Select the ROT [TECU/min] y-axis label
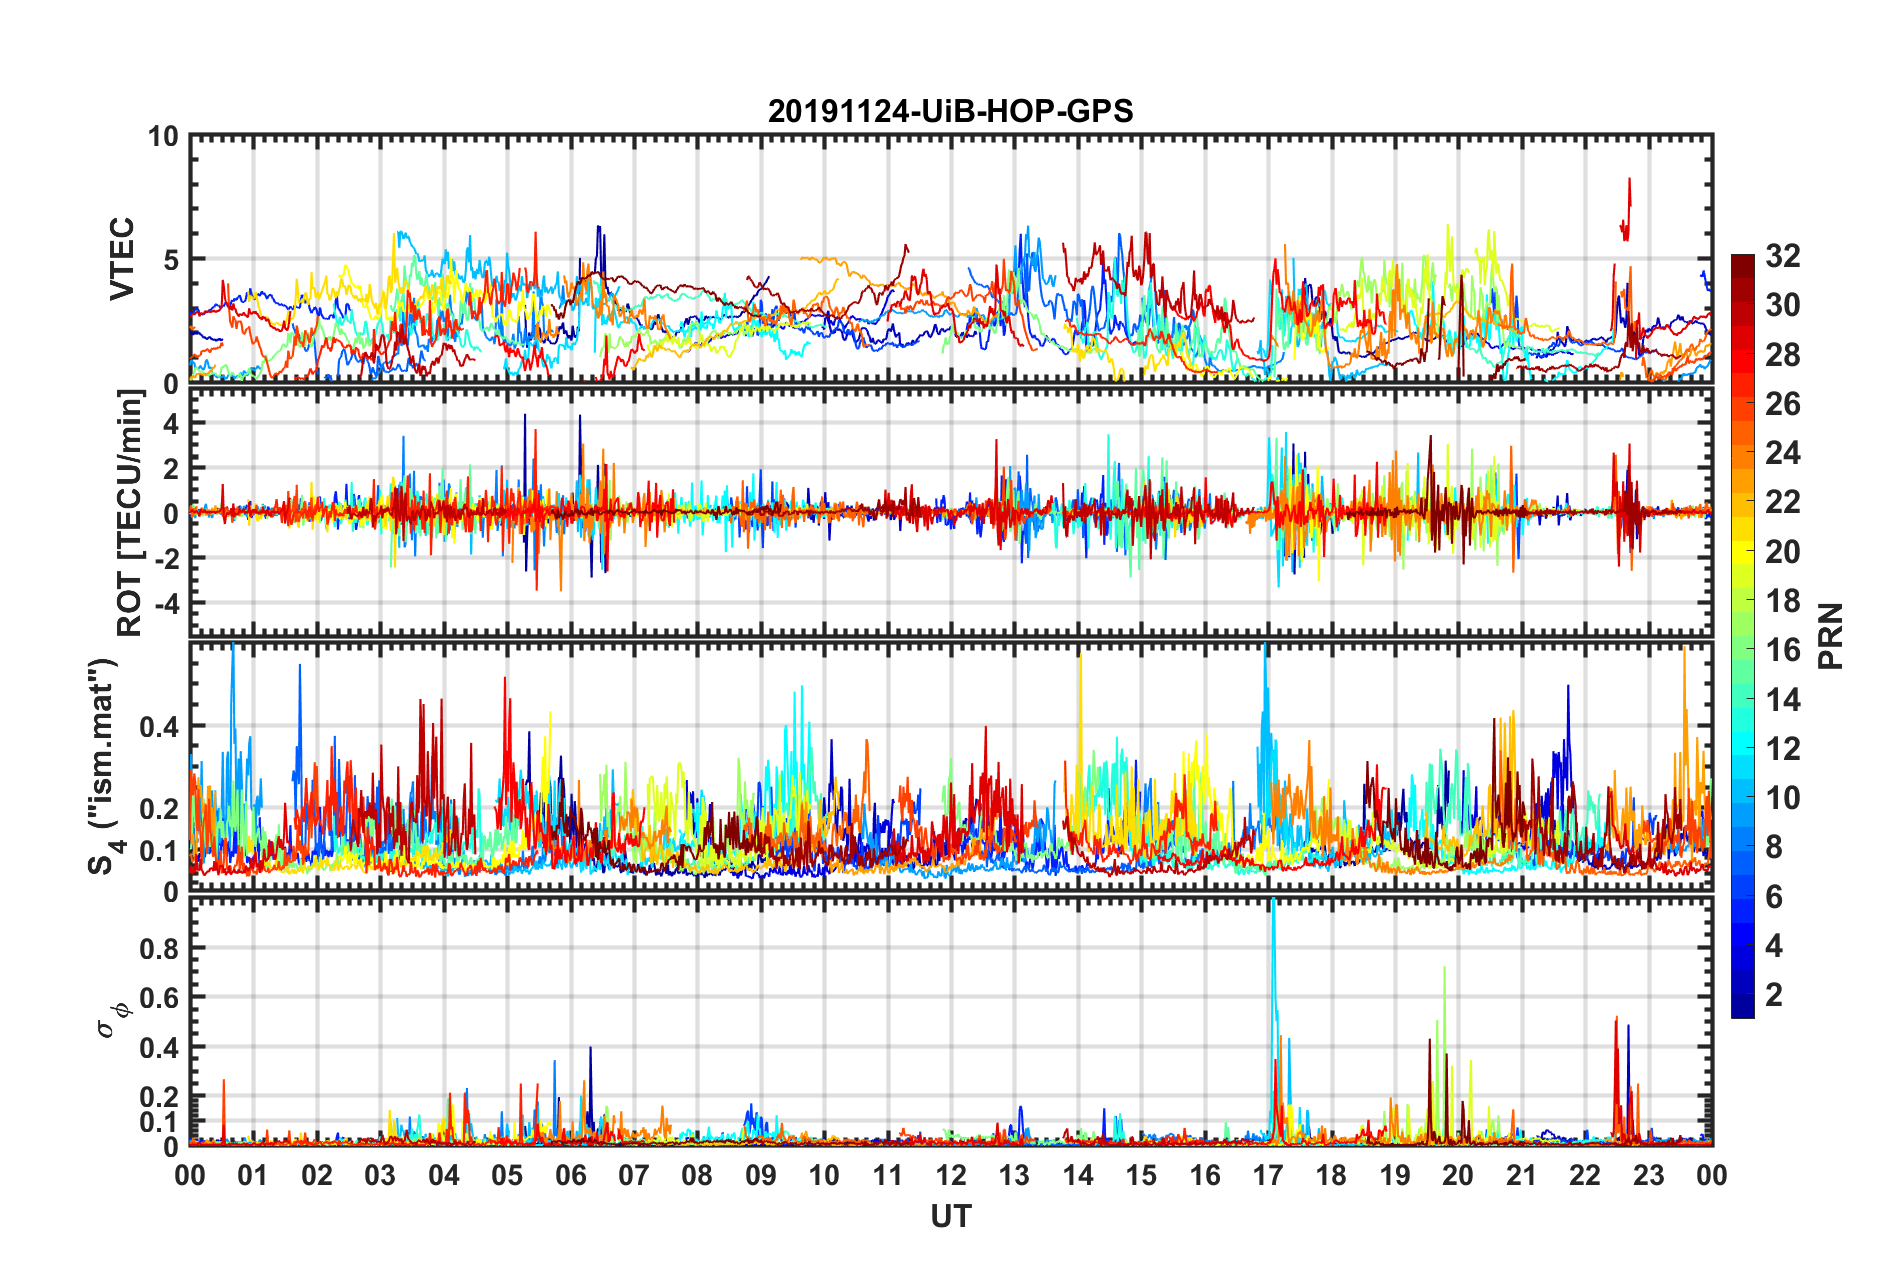Screen dimensions: 1902x1272 131,513
